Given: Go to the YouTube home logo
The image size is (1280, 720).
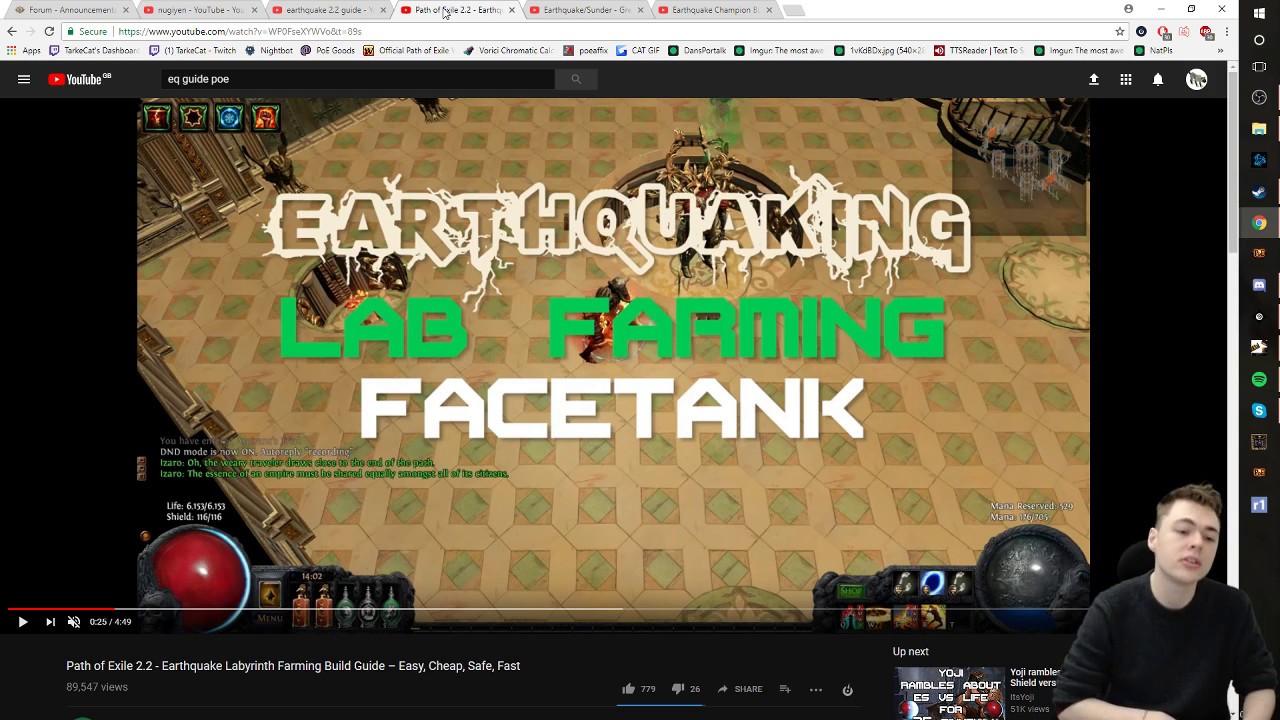Looking at the screenshot, I should (80, 79).
